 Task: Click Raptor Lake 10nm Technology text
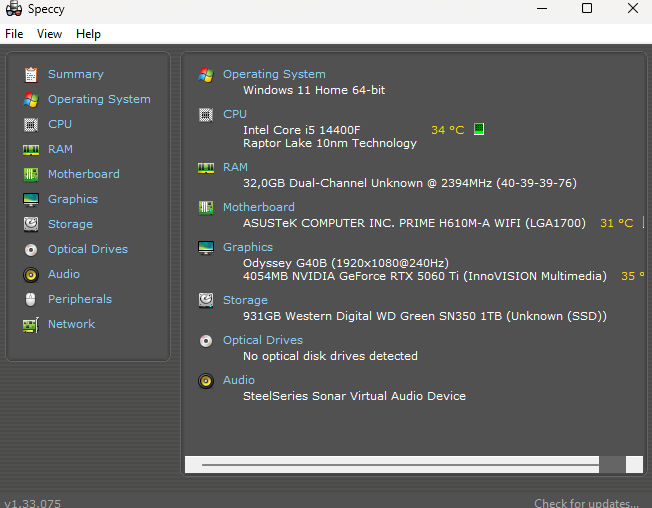(330, 143)
